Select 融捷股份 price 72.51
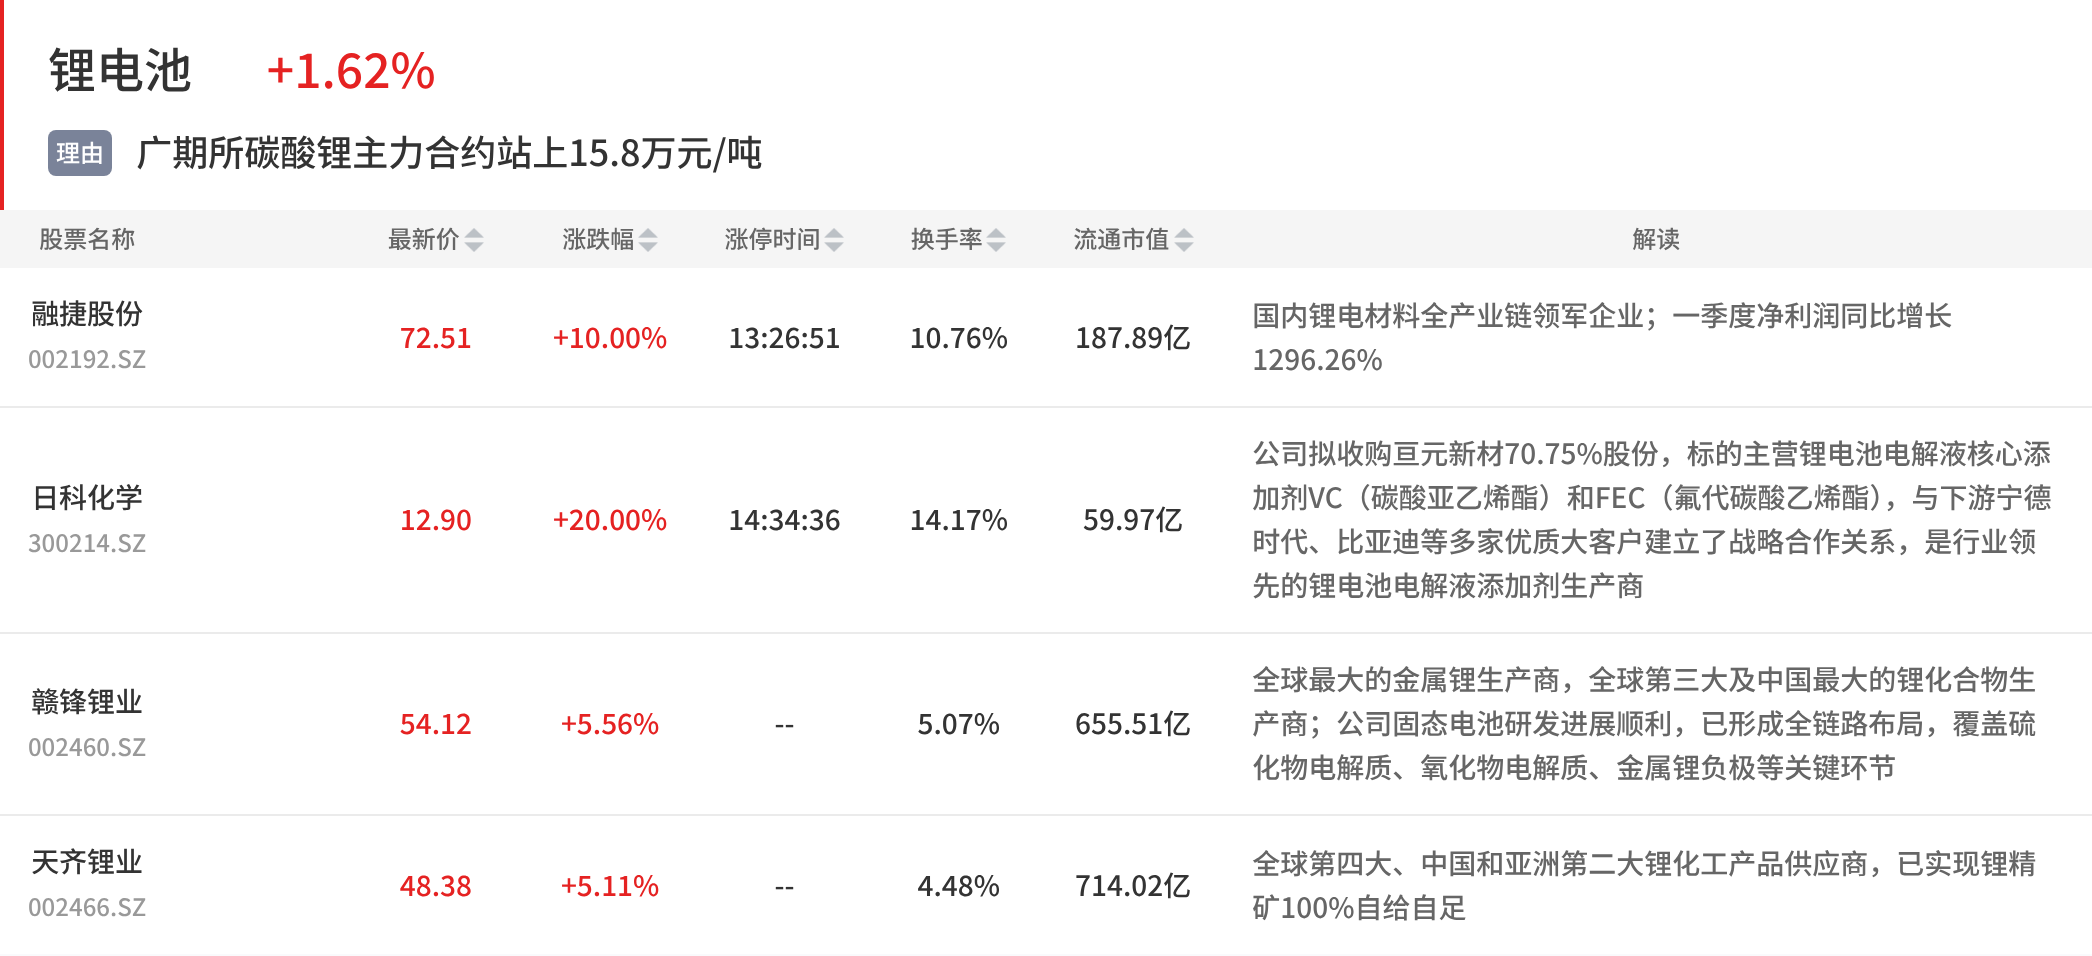The height and width of the screenshot is (956, 2092). click(x=435, y=338)
